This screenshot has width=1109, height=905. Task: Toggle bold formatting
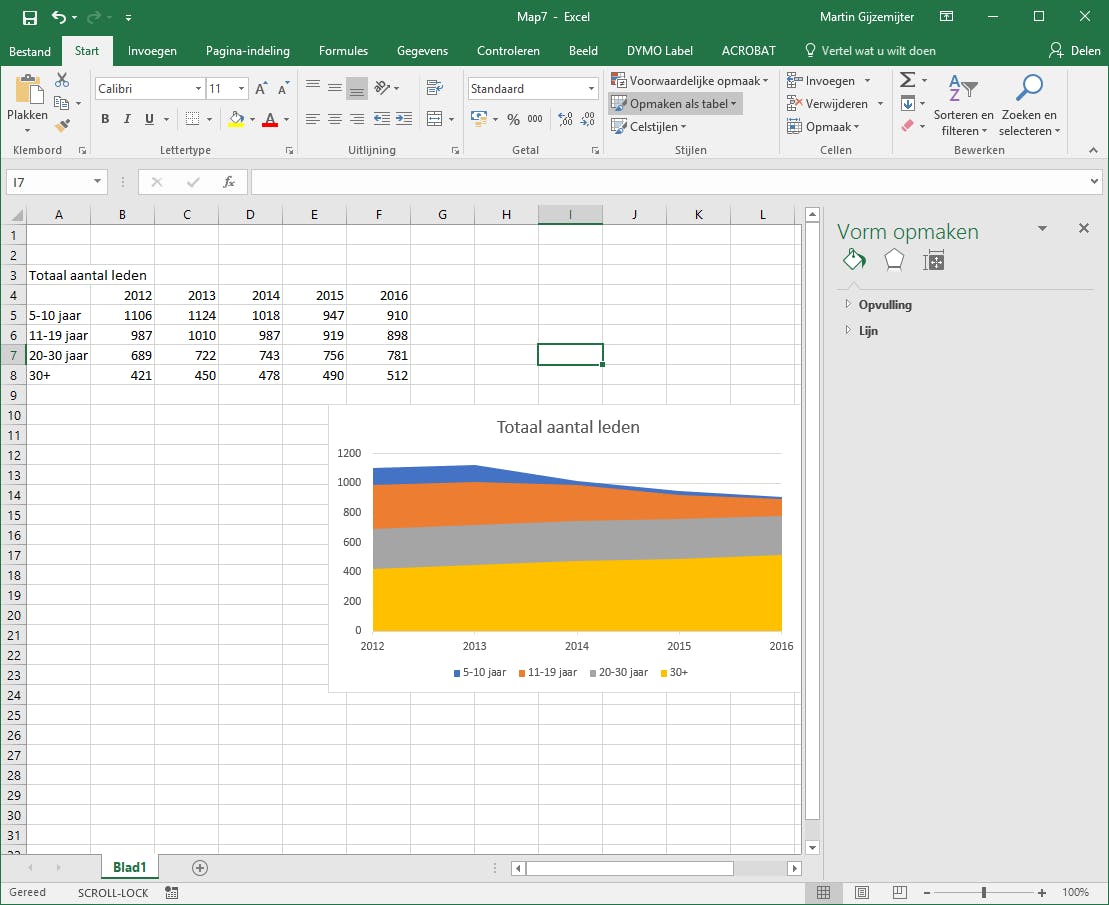click(x=105, y=119)
